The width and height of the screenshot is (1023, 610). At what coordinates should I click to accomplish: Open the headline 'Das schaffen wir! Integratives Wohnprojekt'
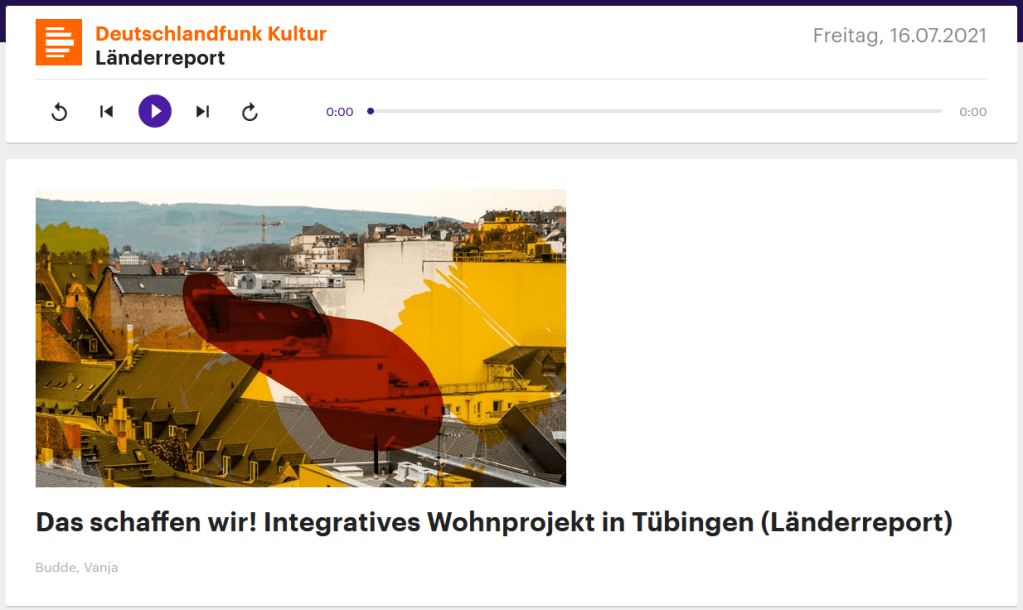(494, 522)
